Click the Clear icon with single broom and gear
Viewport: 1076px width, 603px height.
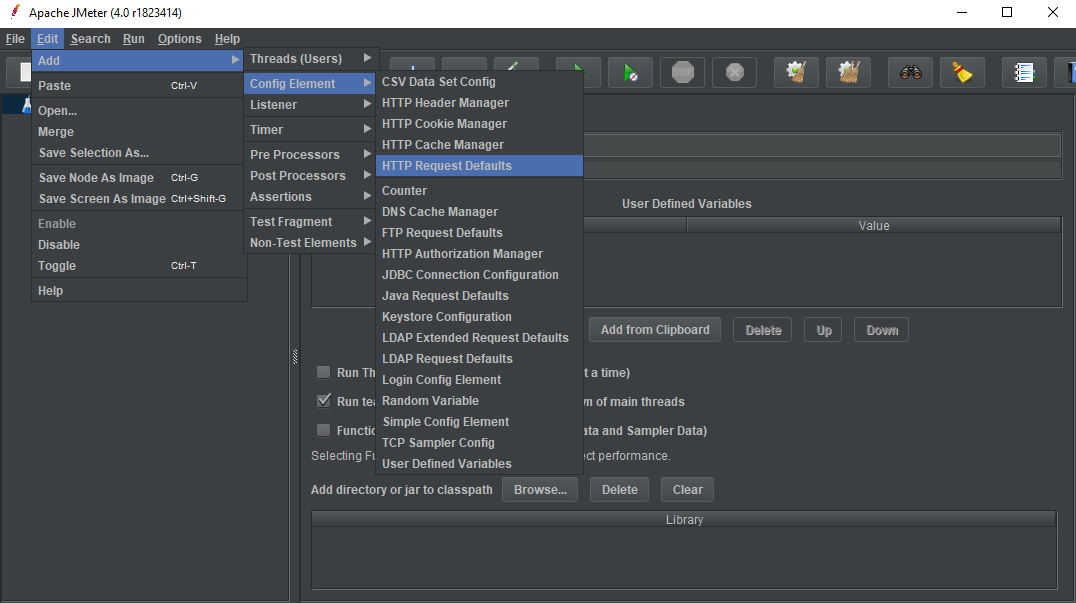pyautogui.click(x=796, y=72)
